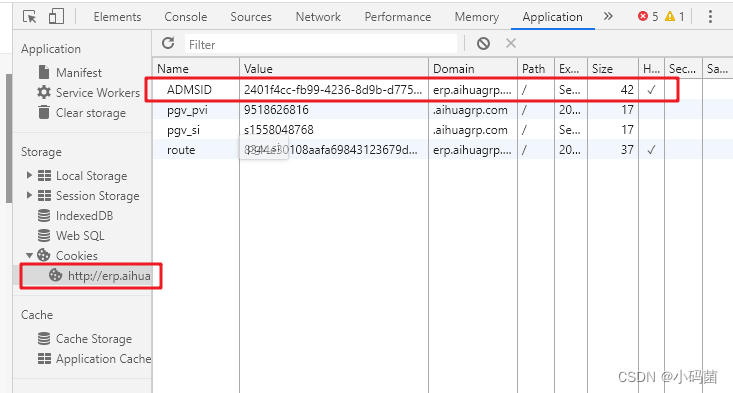Click the value 9518626816
This screenshot has width=733, height=393.
coord(276,110)
